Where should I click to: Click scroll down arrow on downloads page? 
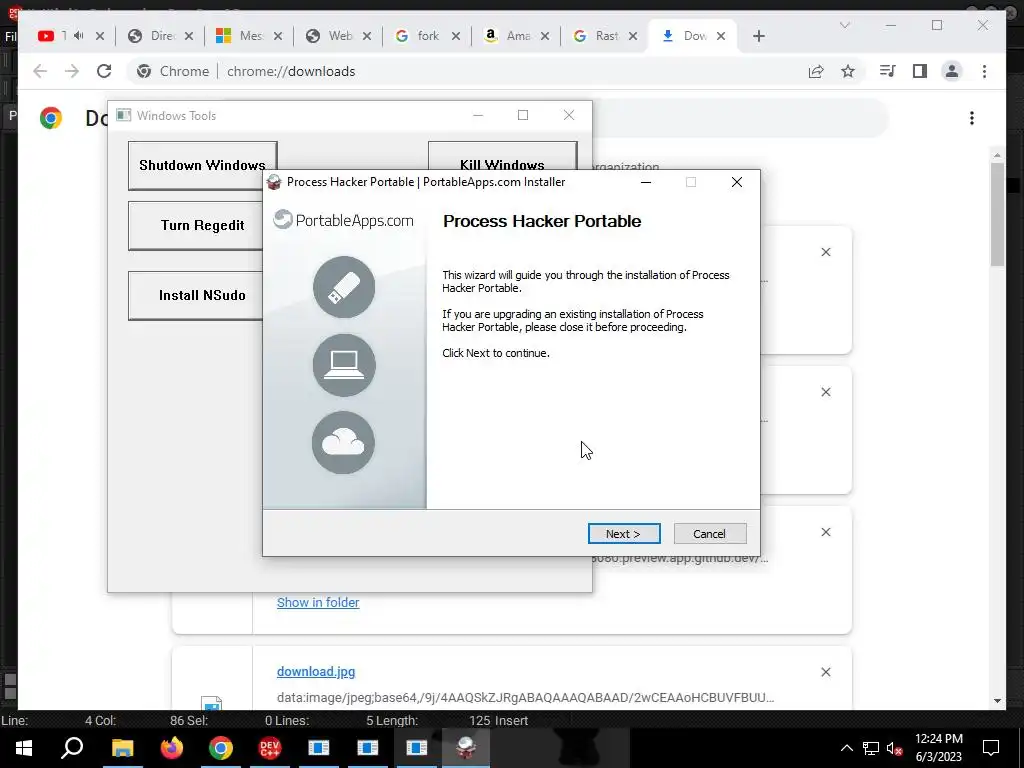click(x=997, y=701)
